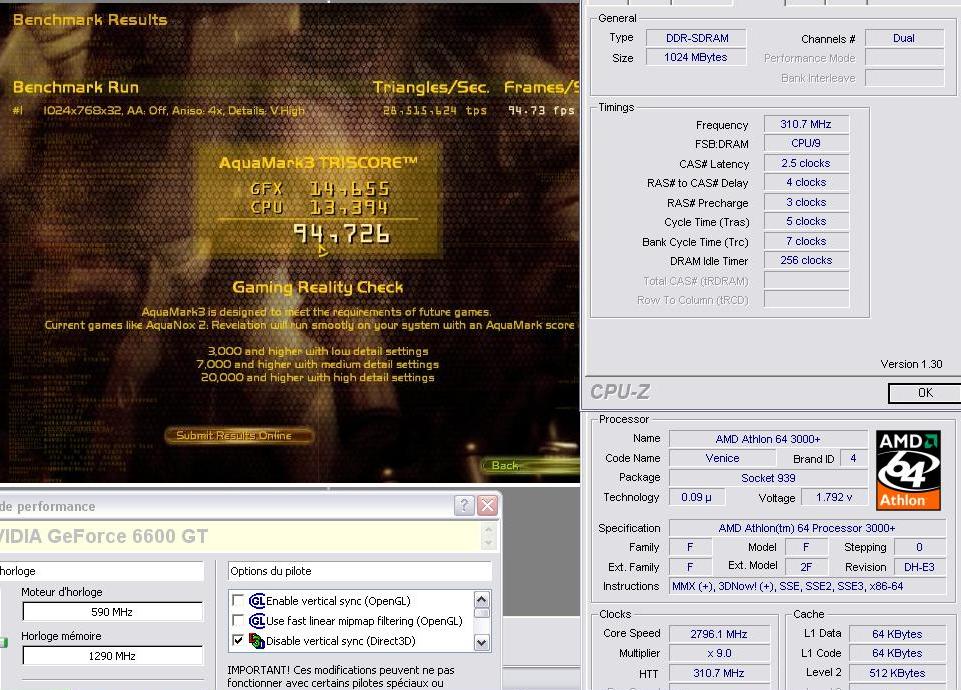Click Level 2 cache 512 KBytes
Screen dimensions: 961x690
(897, 673)
